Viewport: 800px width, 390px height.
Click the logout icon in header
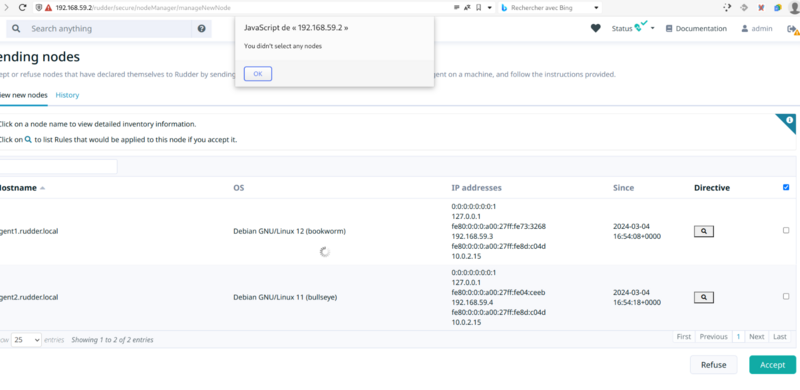click(792, 30)
